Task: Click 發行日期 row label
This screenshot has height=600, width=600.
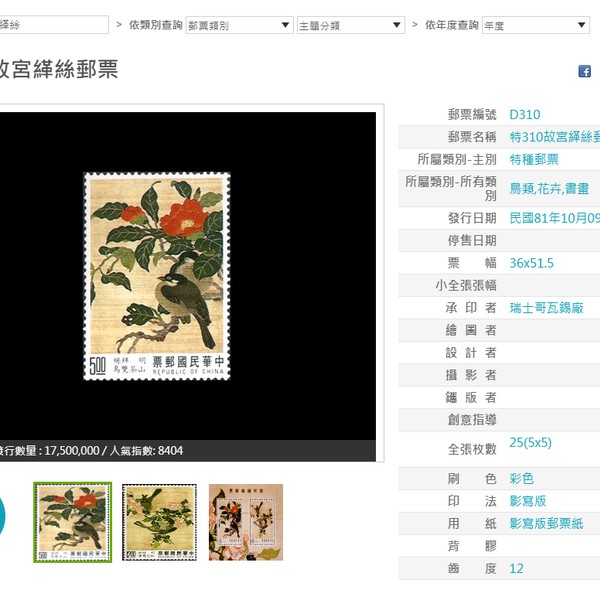Action: 472,218
